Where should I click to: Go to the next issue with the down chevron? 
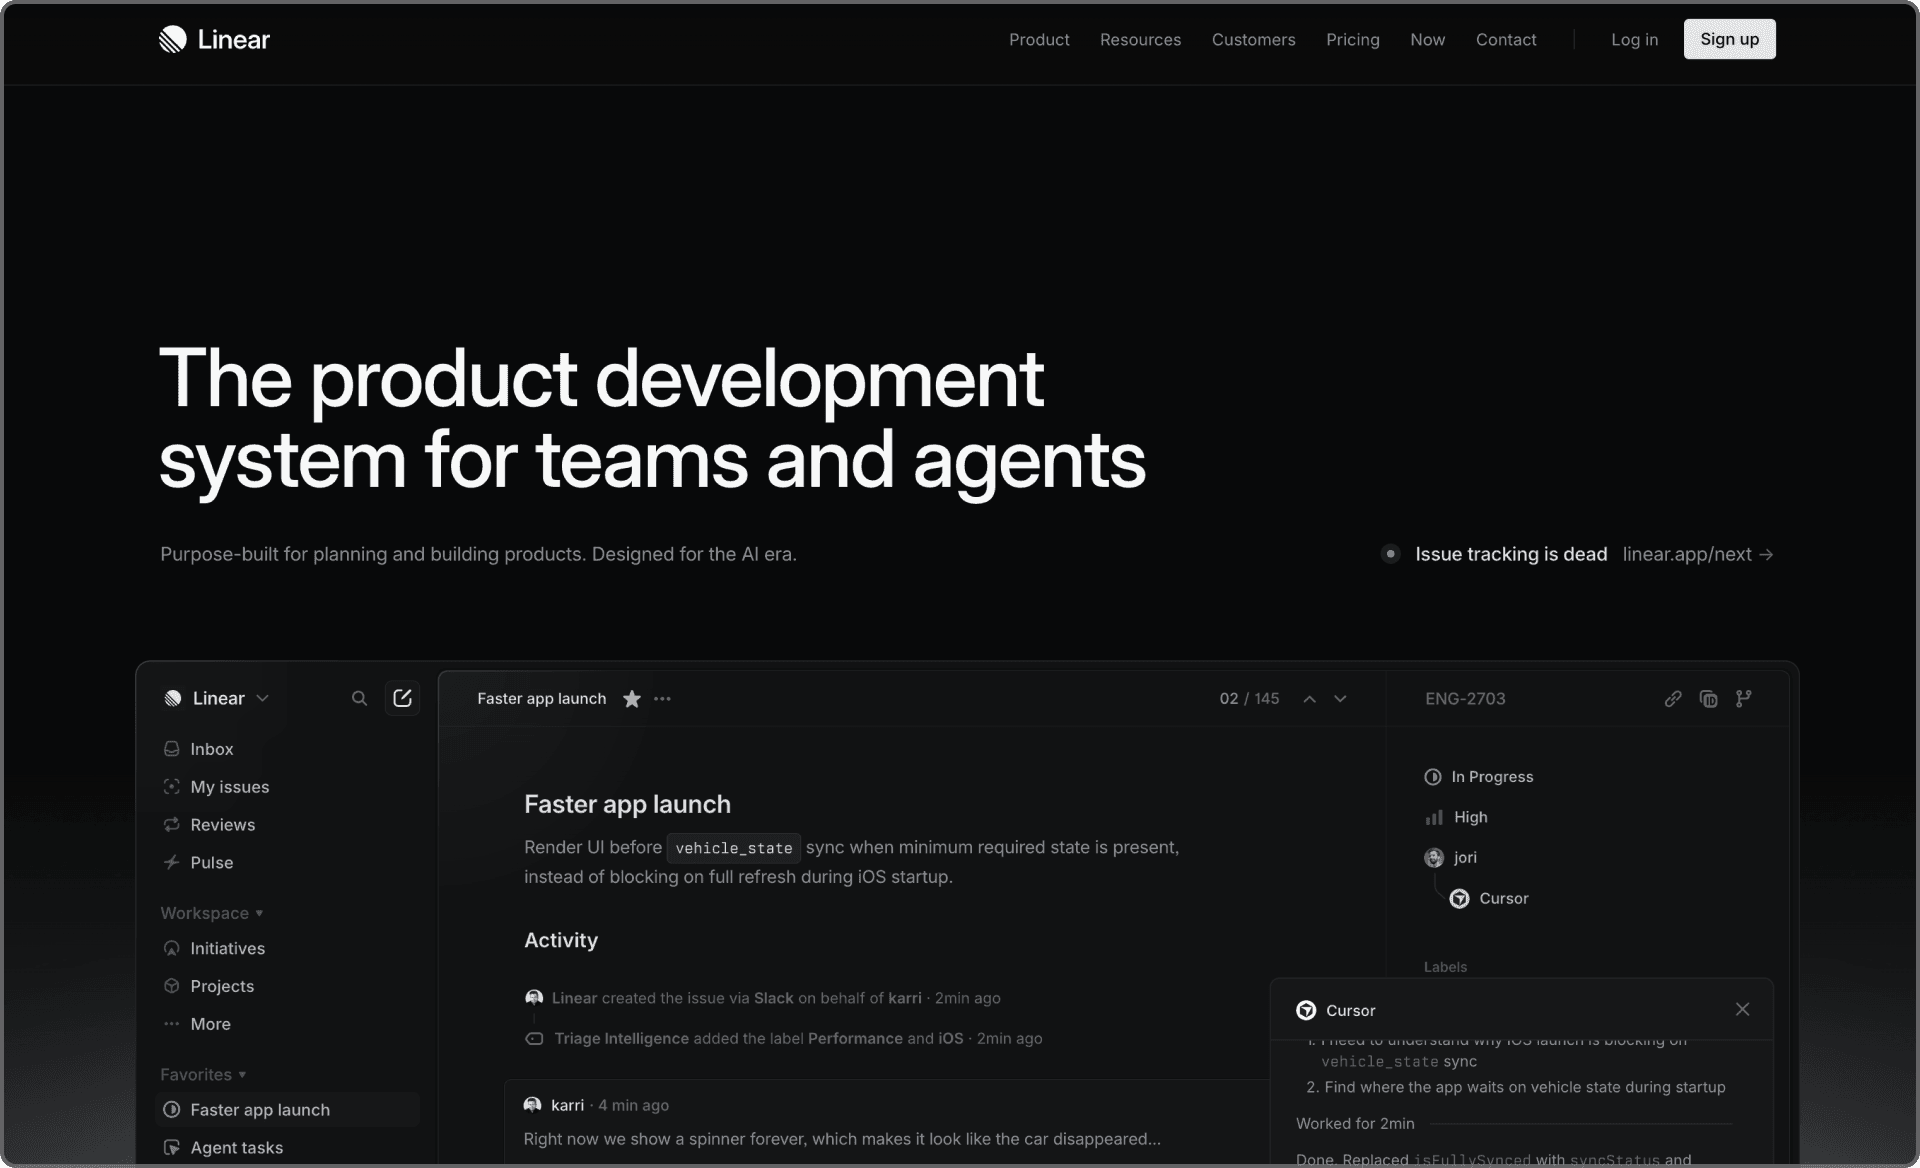(x=1340, y=699)
